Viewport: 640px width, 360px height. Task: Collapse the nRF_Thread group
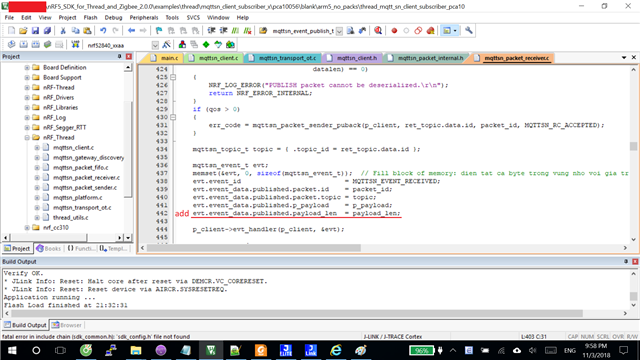click(x=27, y=138)
